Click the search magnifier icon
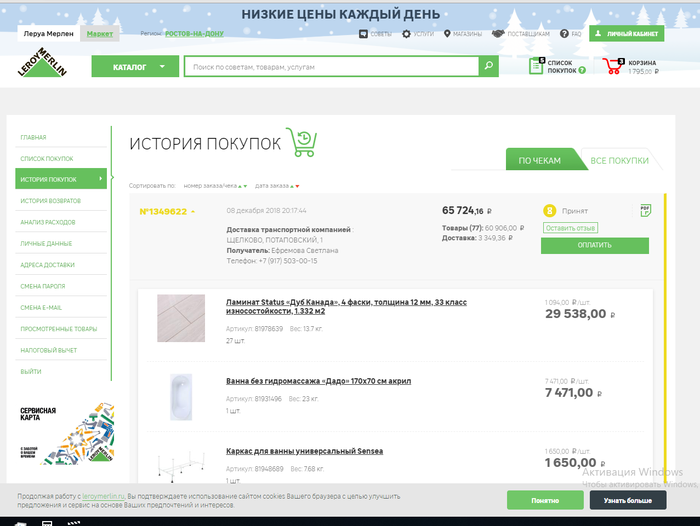The width and height of the screenshot is (700, 526). click(489, 66)
